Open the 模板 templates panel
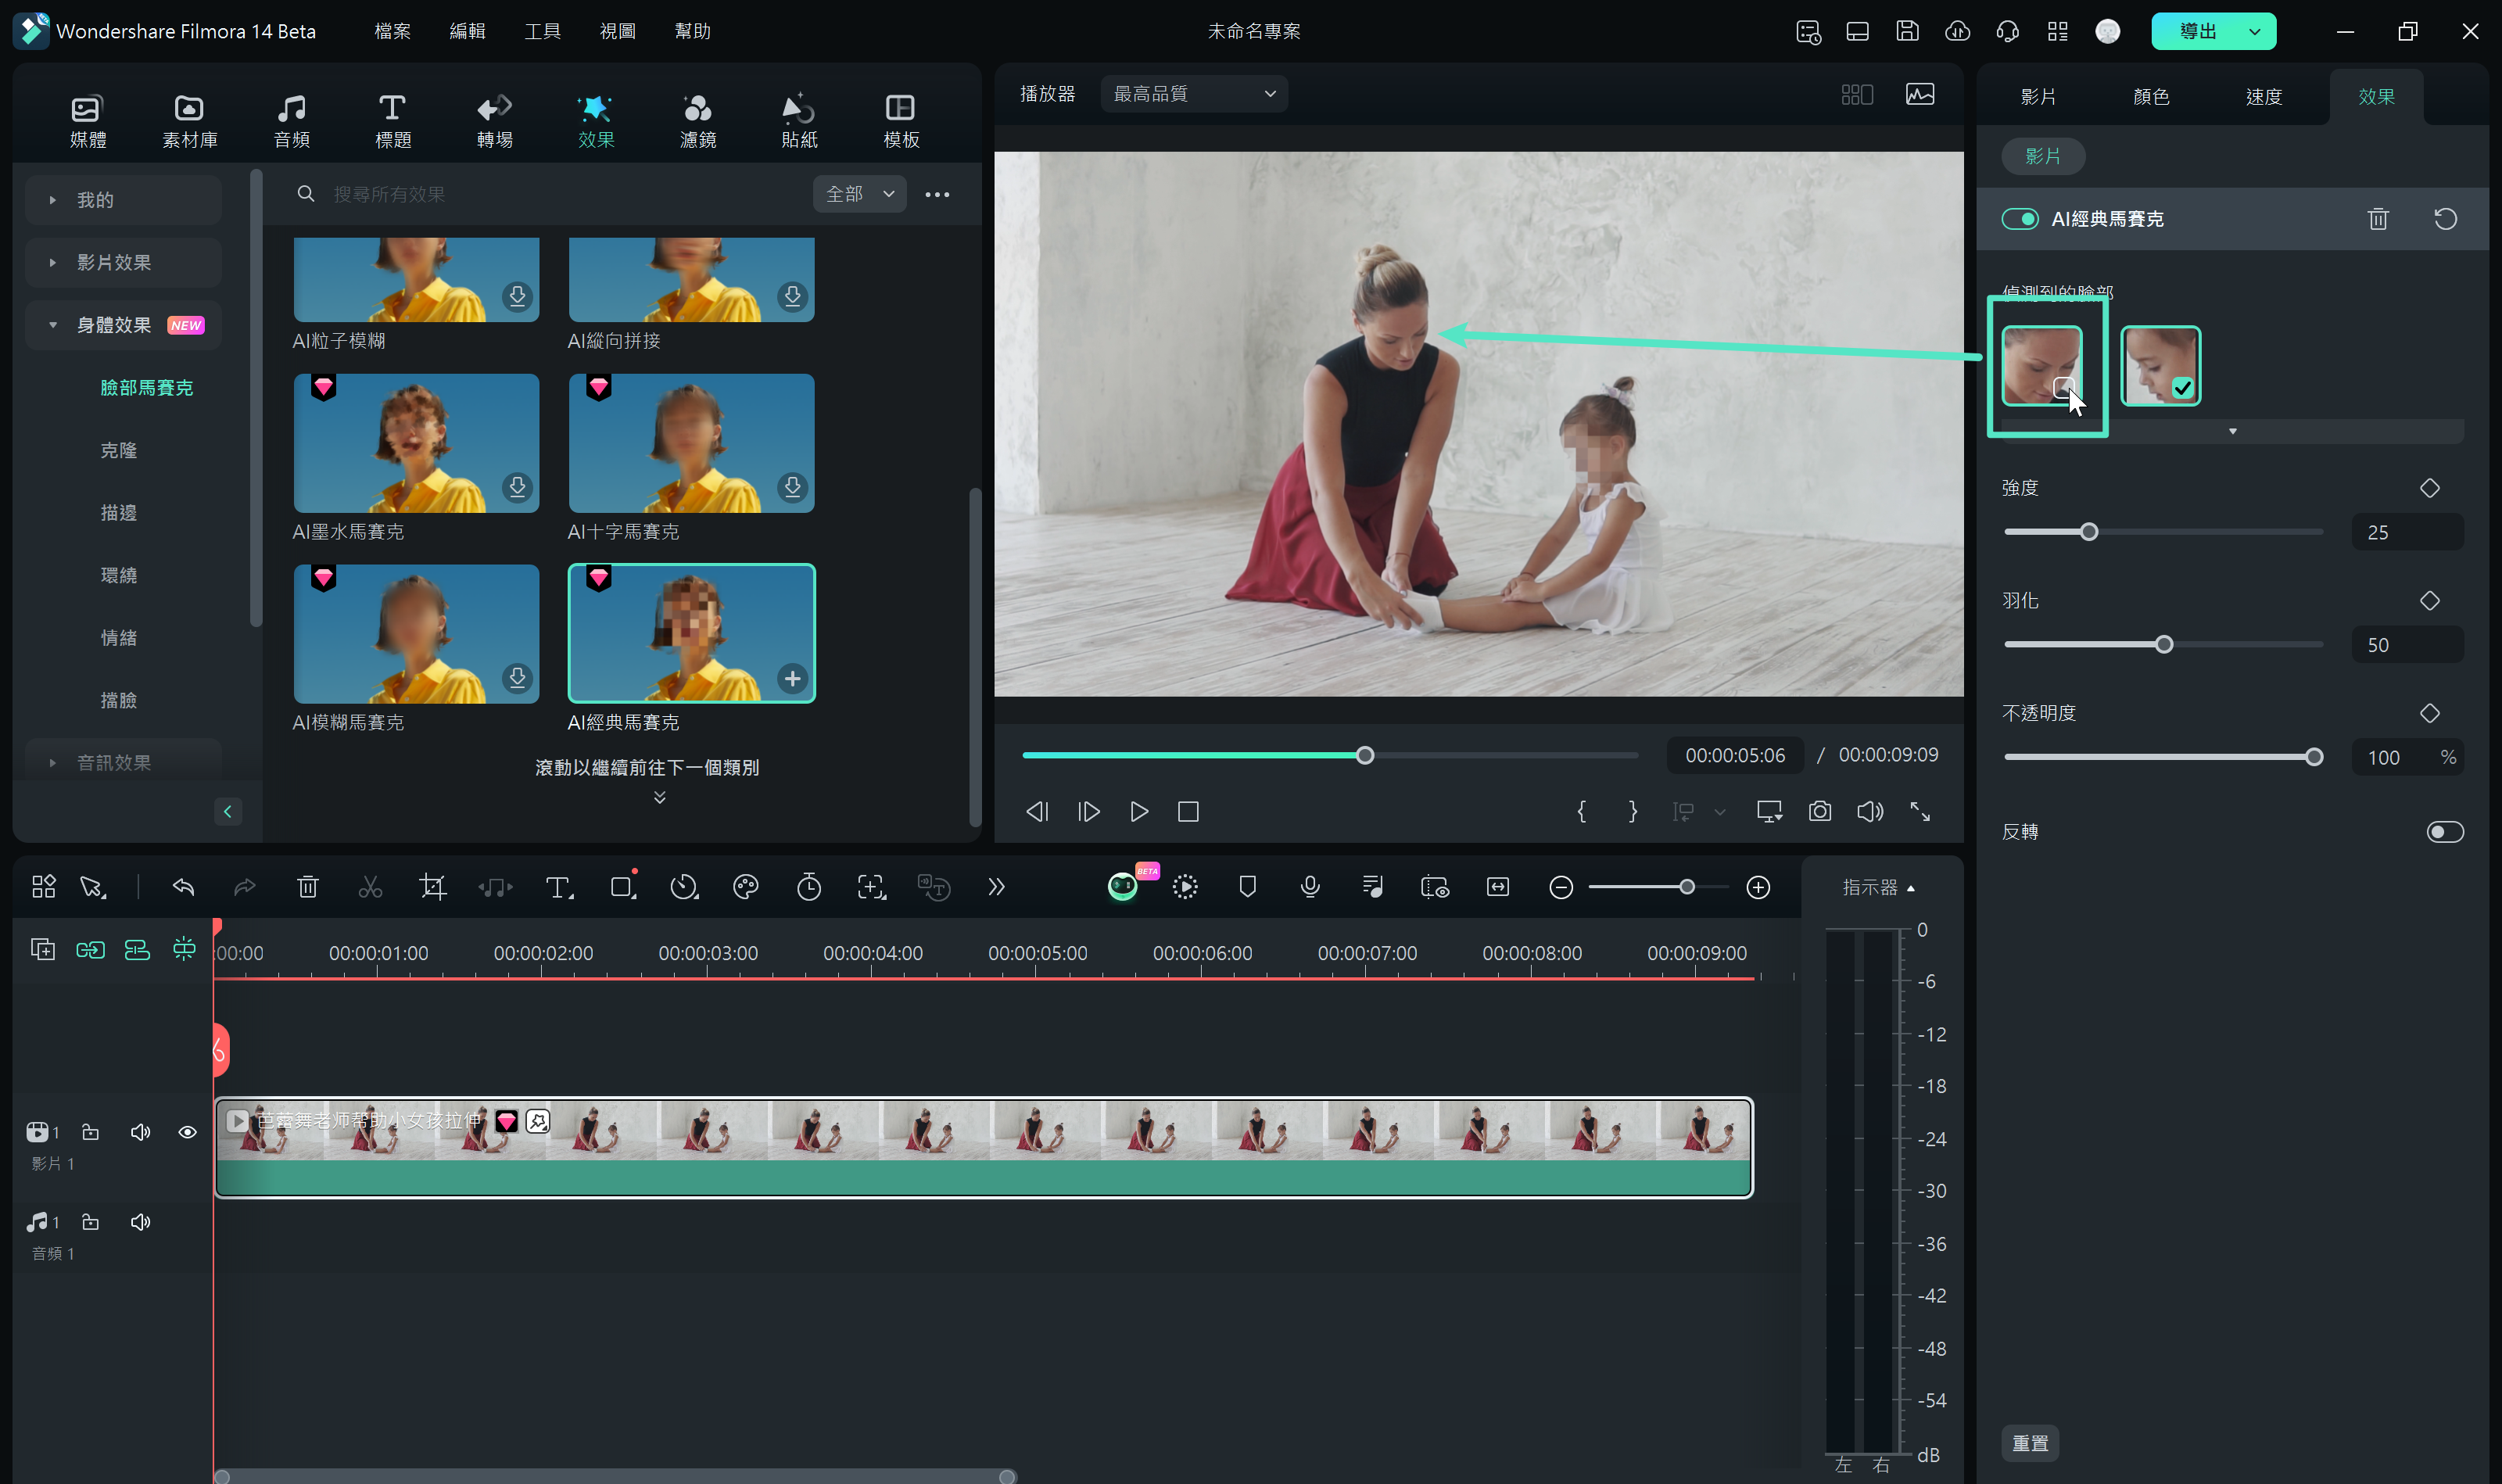This screenshot has height=1484, width=2502. click(x=900, y=120)
